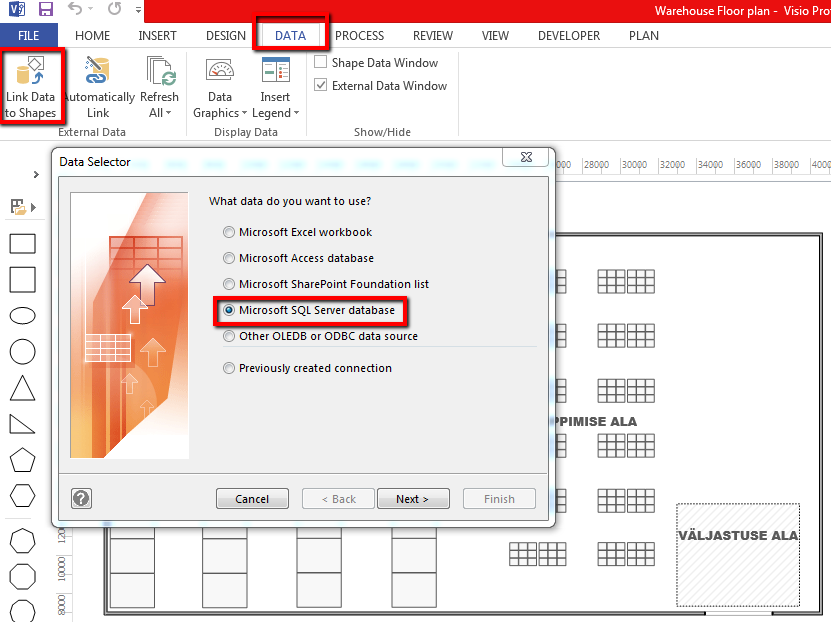Switch to the DESIGN tab
Screen dimensions: 831x622
(x=226, y=35)
